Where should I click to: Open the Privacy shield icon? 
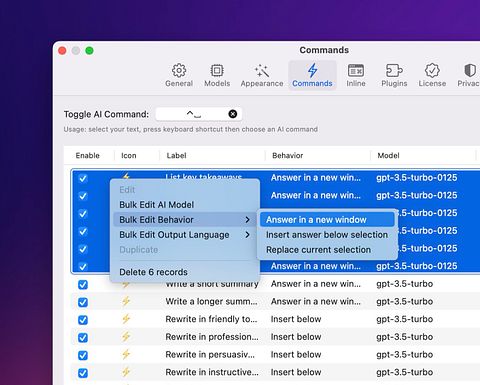point(470,71)
